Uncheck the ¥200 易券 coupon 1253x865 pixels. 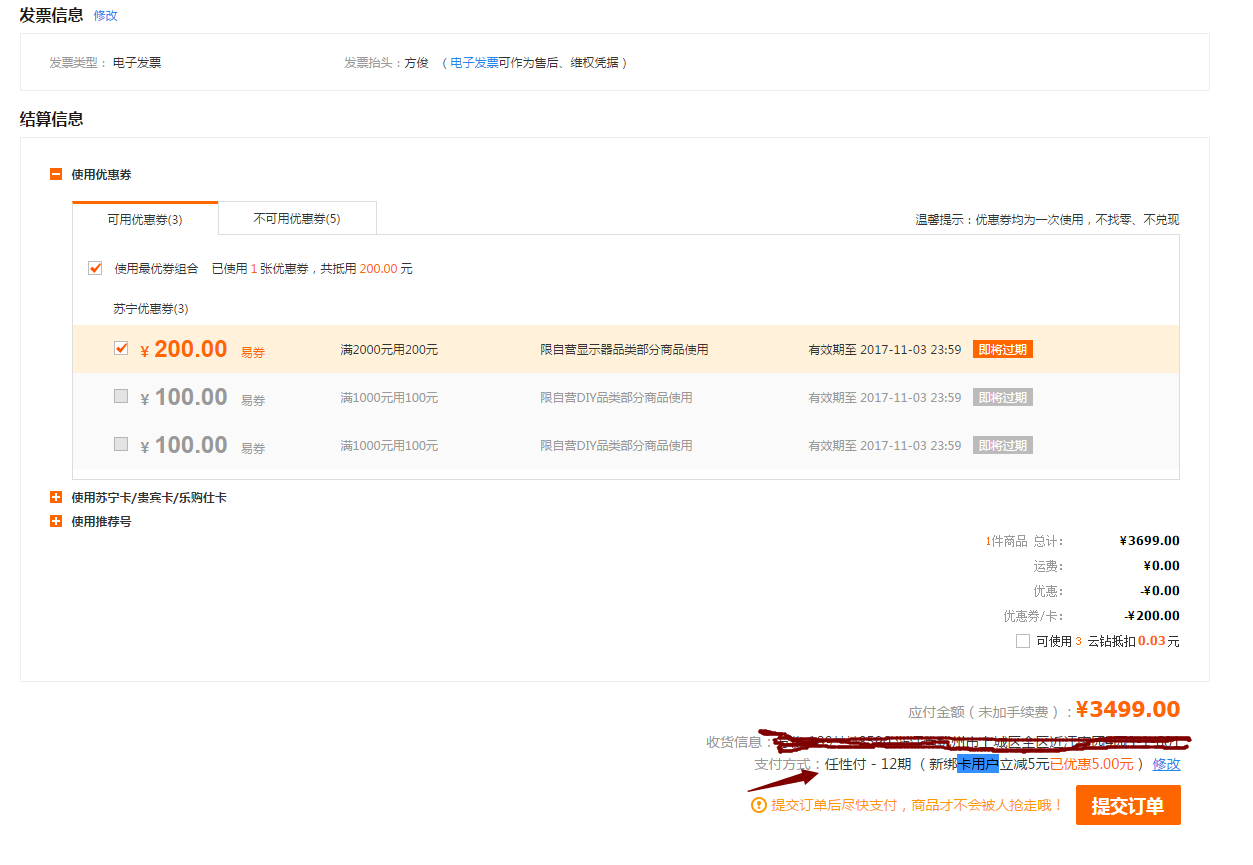tap(121, 348)
